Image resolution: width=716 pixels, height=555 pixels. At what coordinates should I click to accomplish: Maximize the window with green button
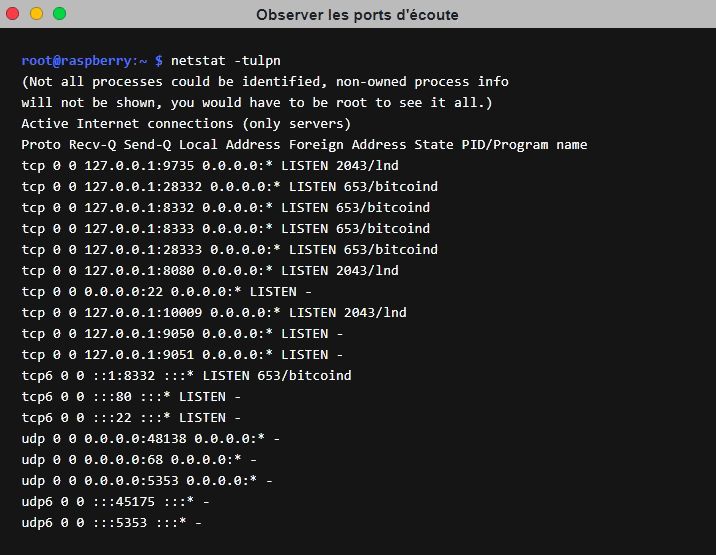59,14
